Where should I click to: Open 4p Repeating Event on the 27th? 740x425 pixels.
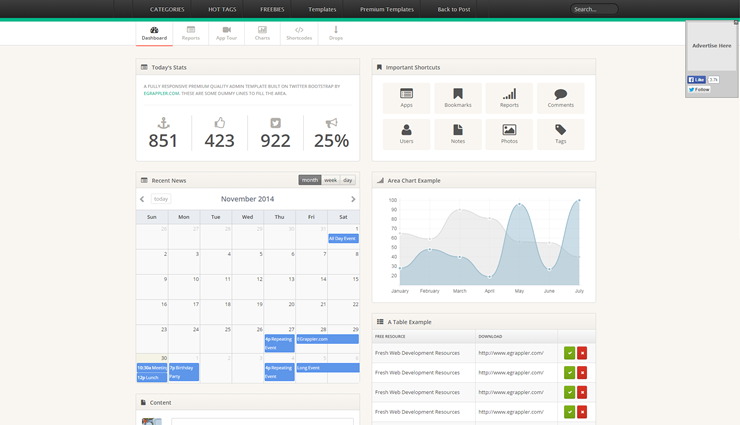279,343
